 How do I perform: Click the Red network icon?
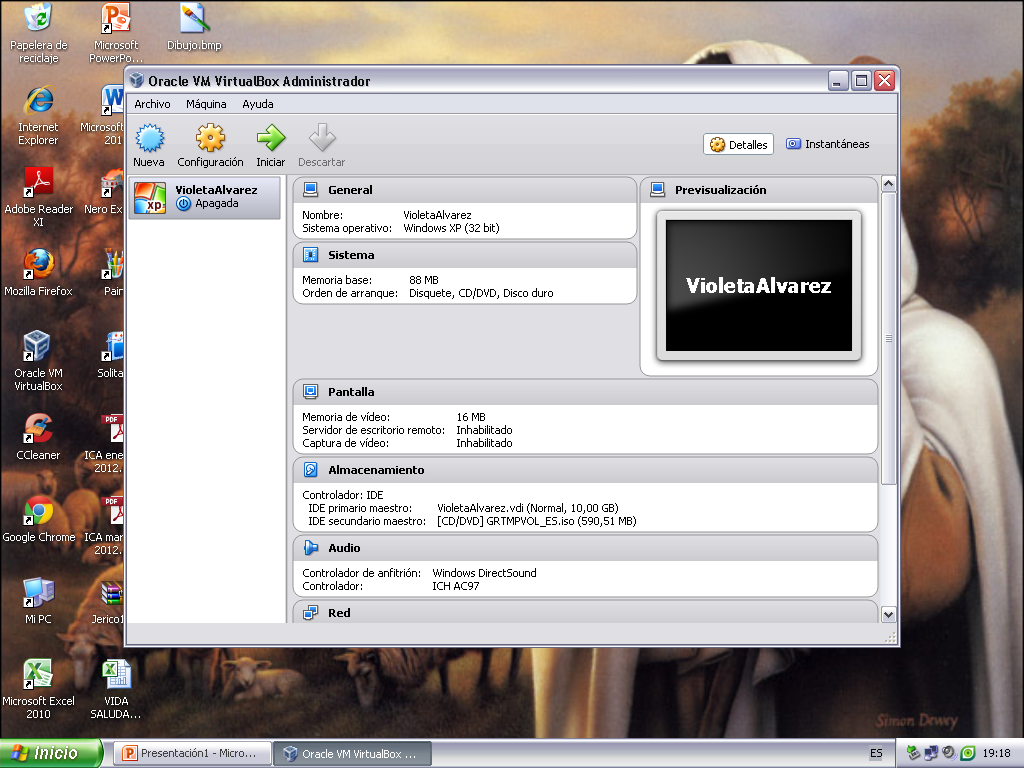pos(311,613)
